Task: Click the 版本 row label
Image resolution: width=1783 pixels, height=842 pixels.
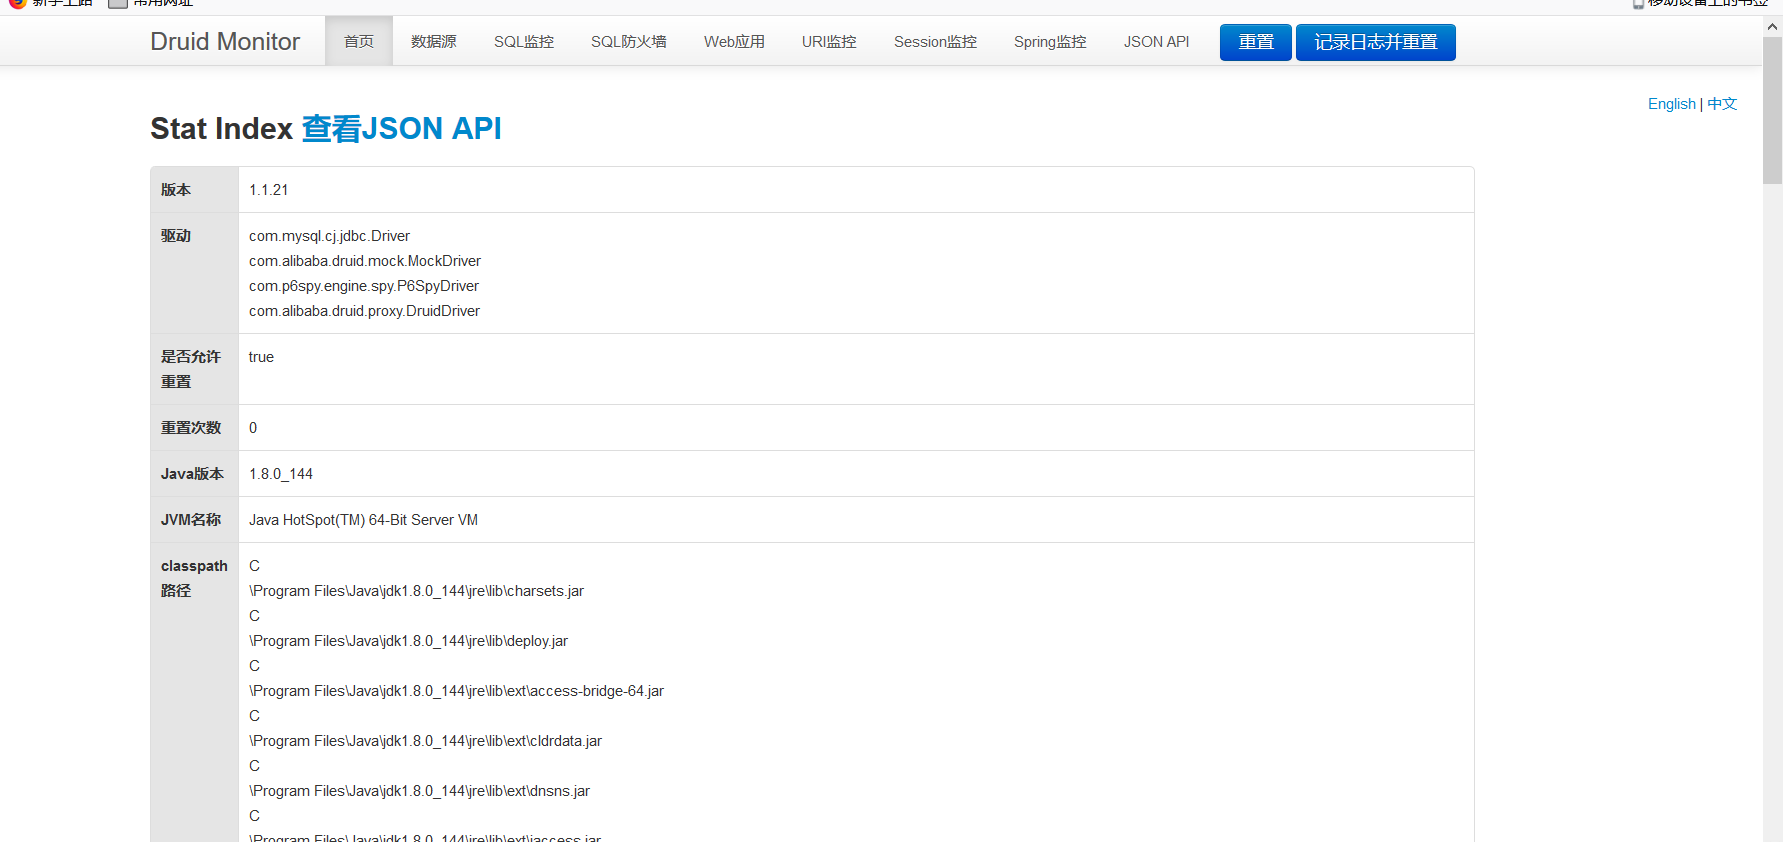Action: click(176, 190)
